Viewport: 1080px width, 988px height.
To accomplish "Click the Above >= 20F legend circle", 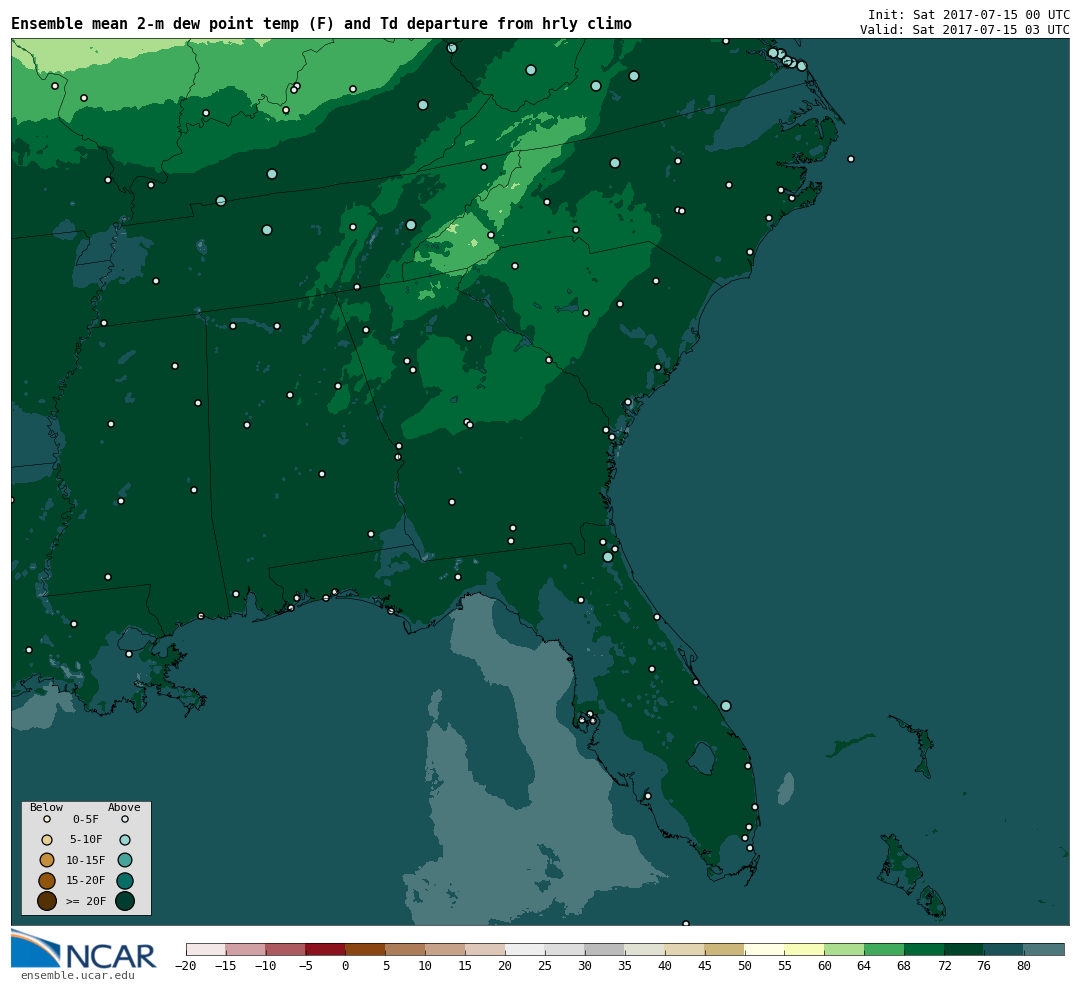I will [125, 901].
